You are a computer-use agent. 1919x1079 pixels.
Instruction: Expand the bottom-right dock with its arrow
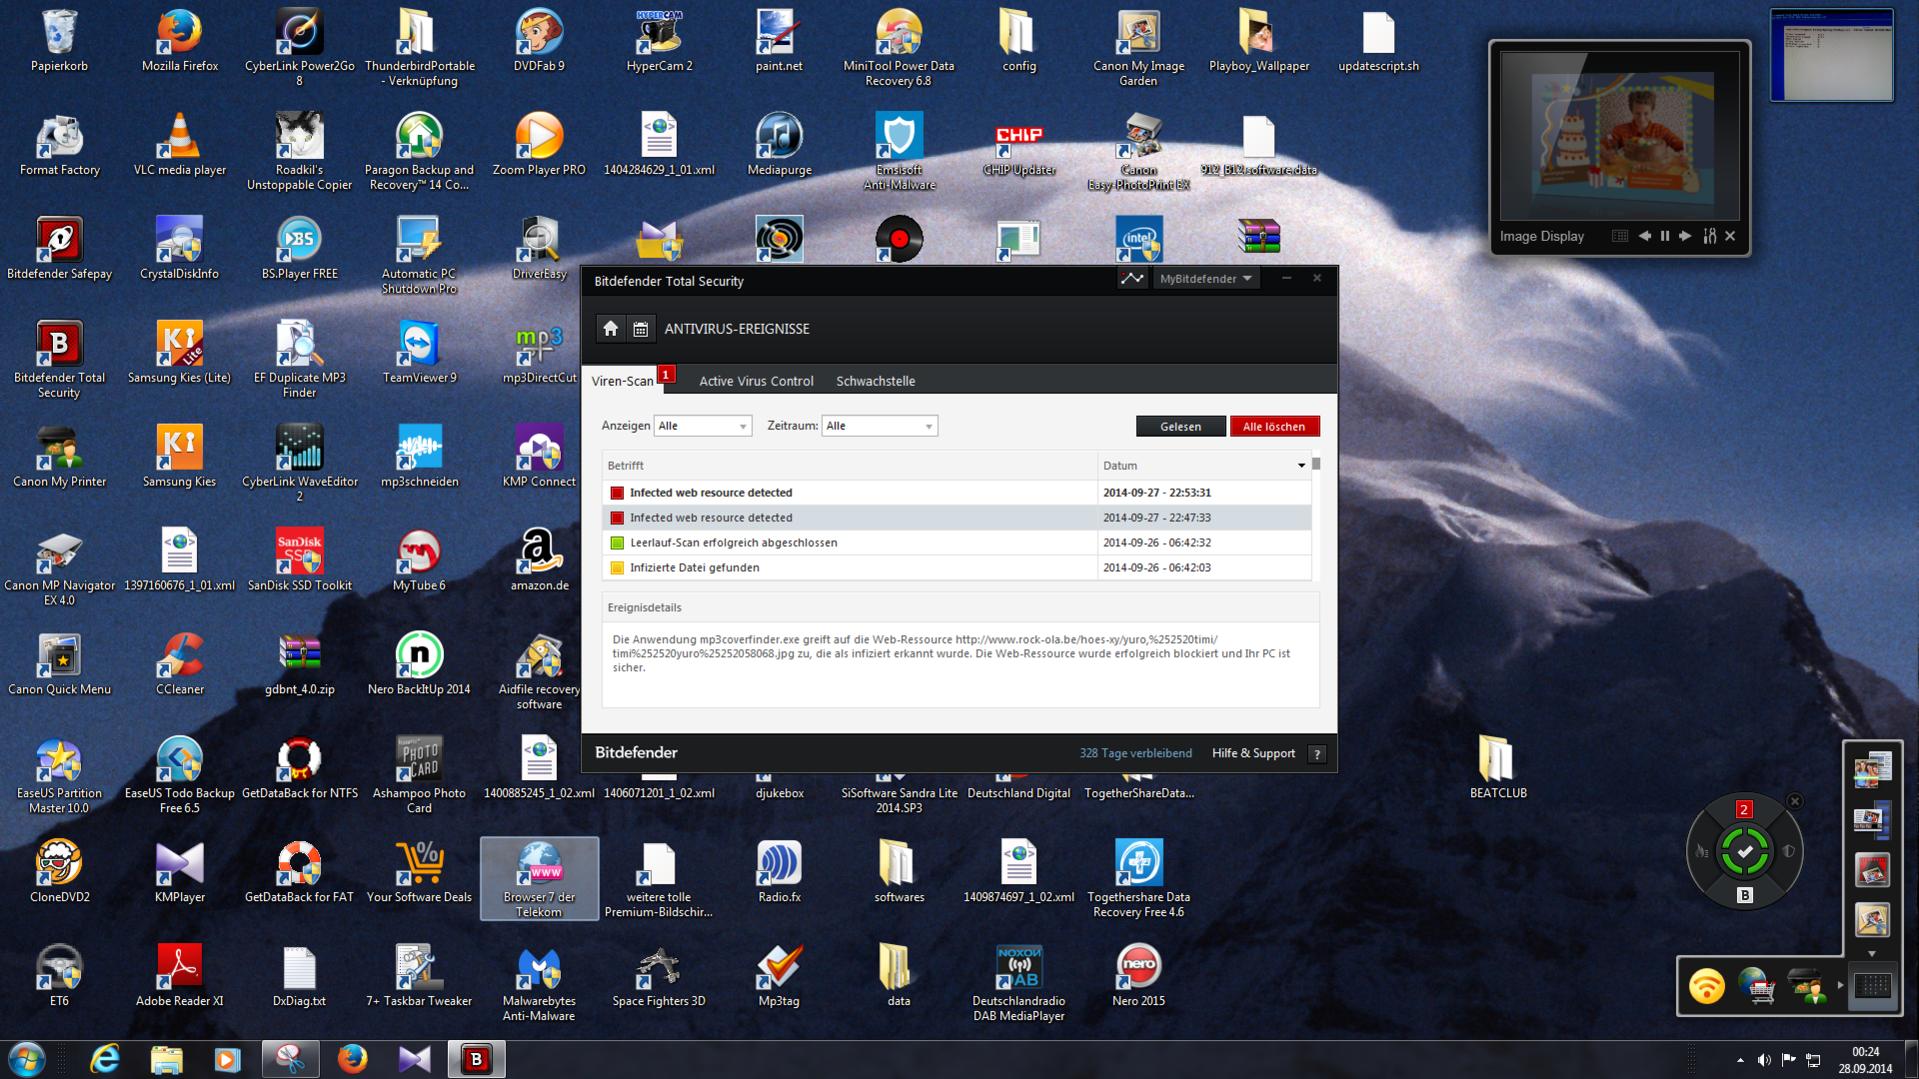click(x=1840, y=986)
